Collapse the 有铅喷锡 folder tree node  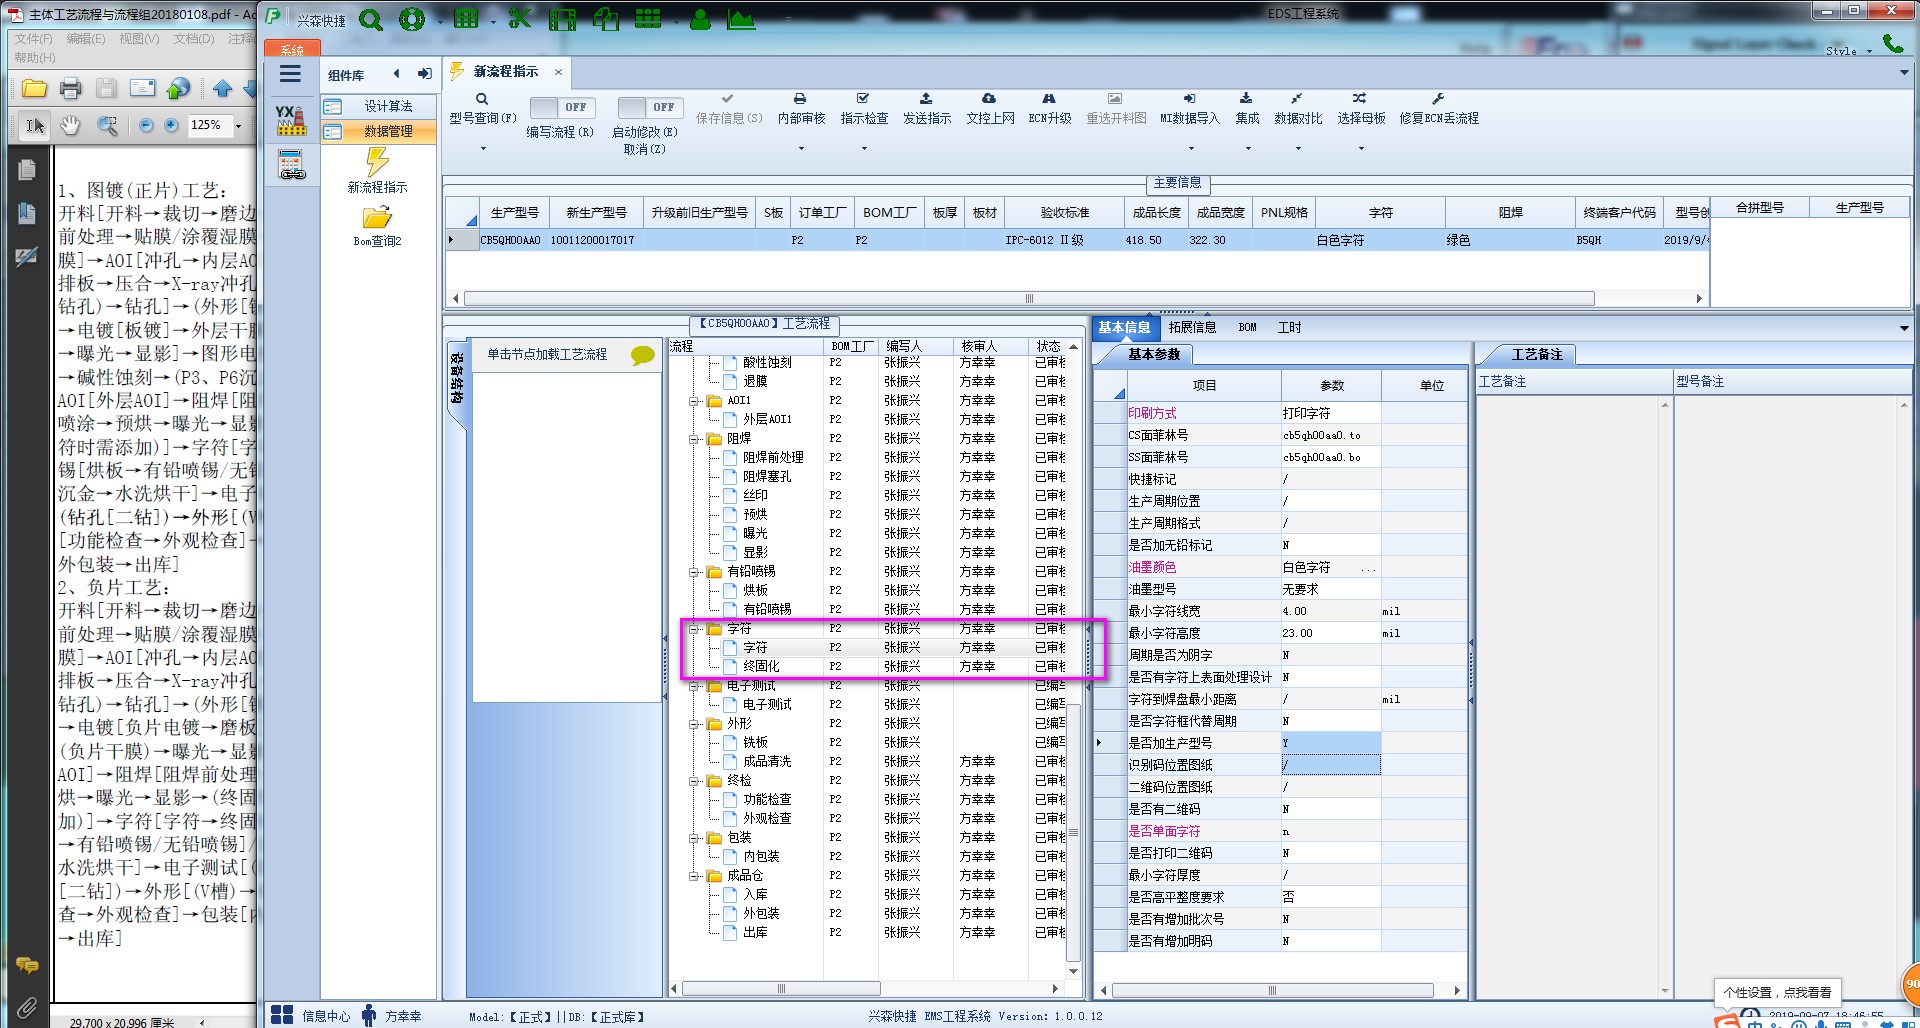(694, 572)
